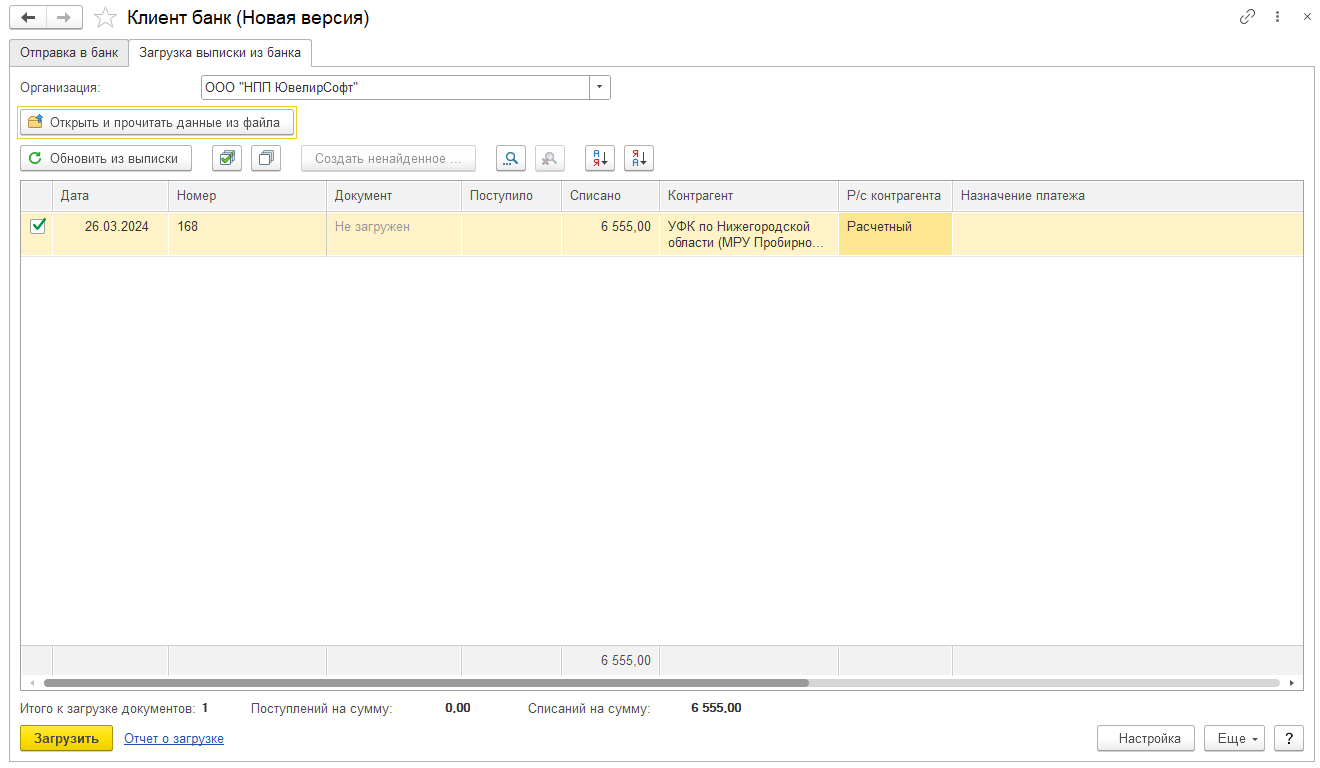Click the scrollbar right arrow
Screen dimensions: 1320x768
point(1291,683)
